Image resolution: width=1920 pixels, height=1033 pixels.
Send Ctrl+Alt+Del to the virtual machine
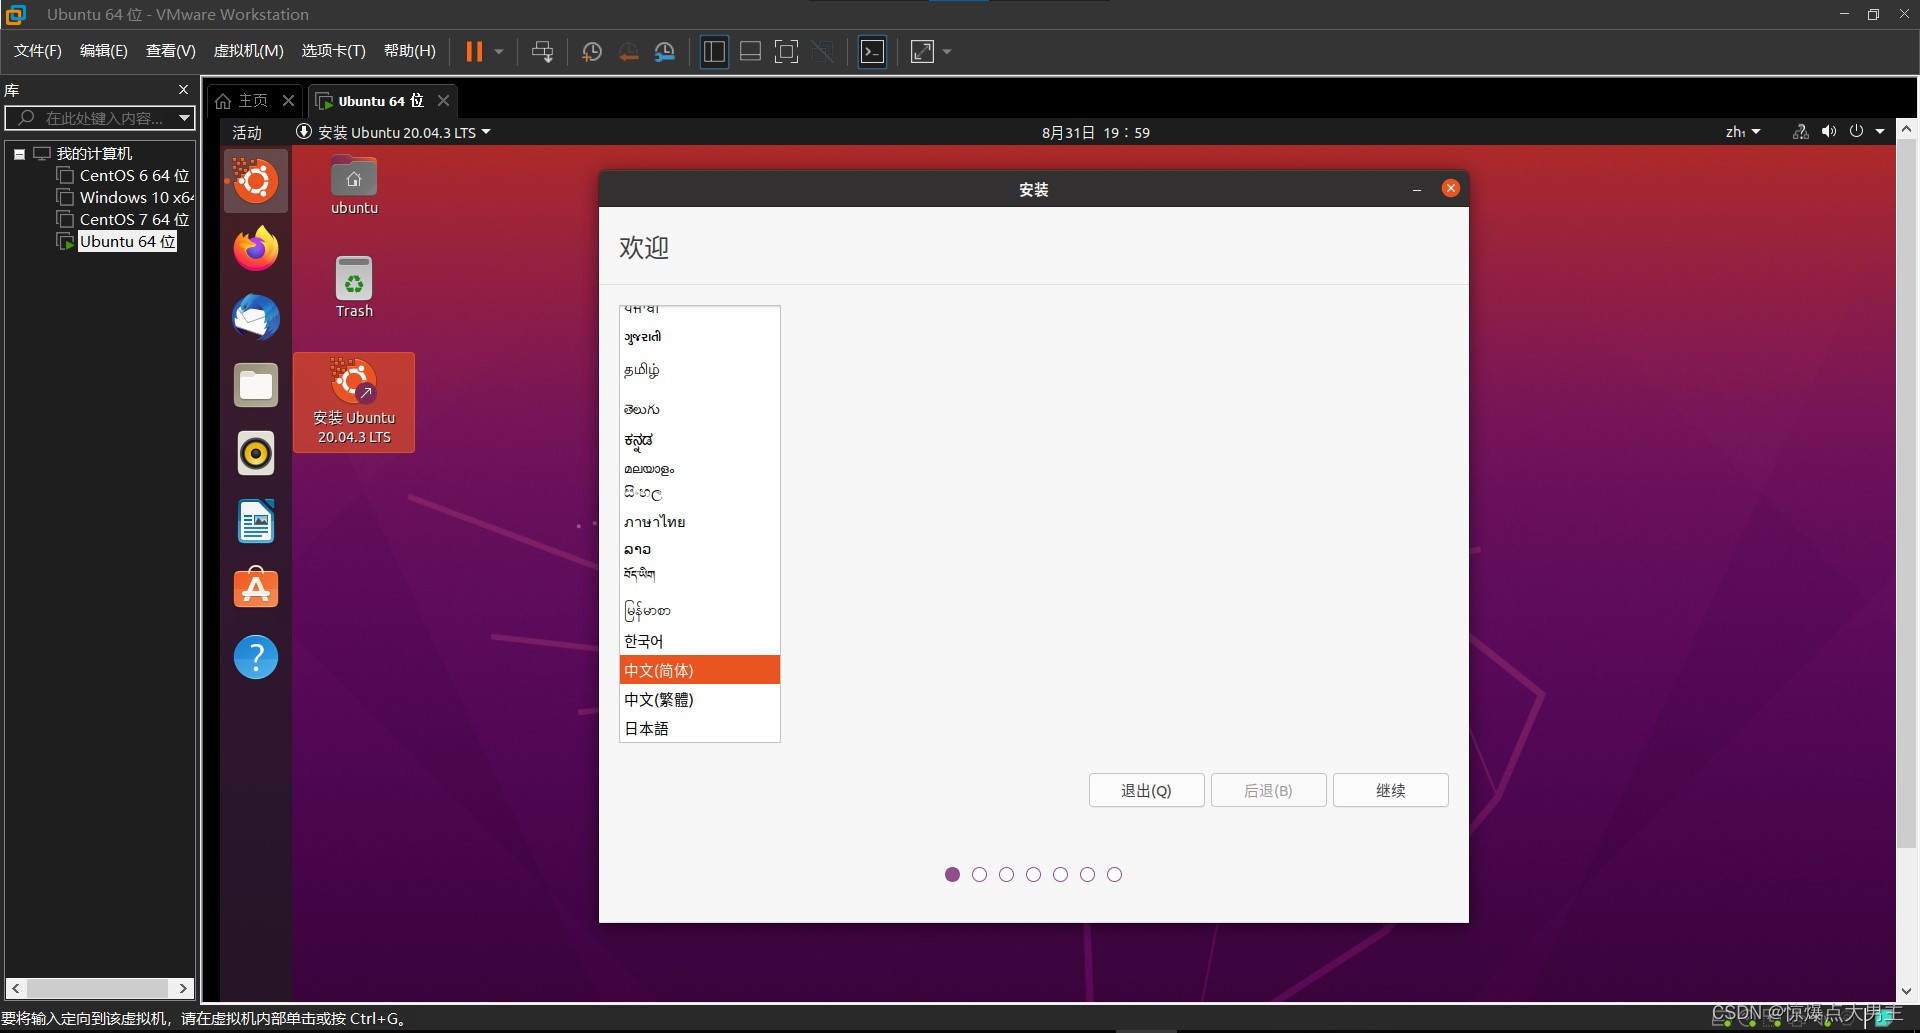542,51
